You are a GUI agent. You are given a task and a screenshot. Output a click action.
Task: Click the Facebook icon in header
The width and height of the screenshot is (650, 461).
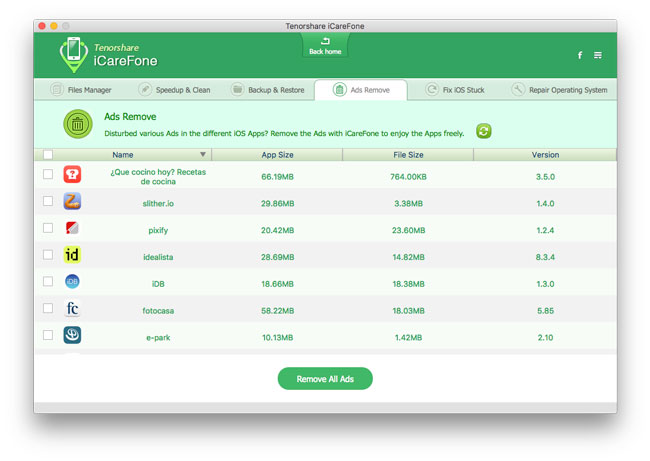pos(580,55)
